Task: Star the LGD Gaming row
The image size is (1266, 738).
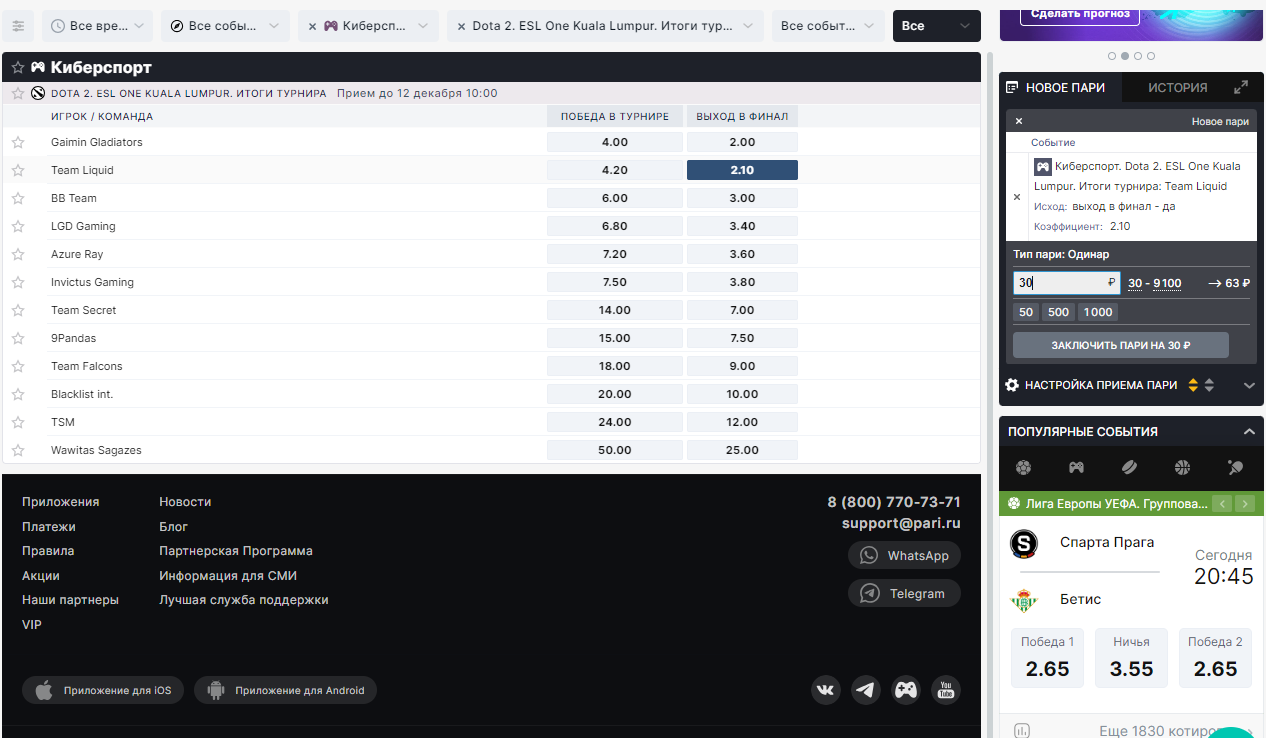Action: [x=18, y=226]
